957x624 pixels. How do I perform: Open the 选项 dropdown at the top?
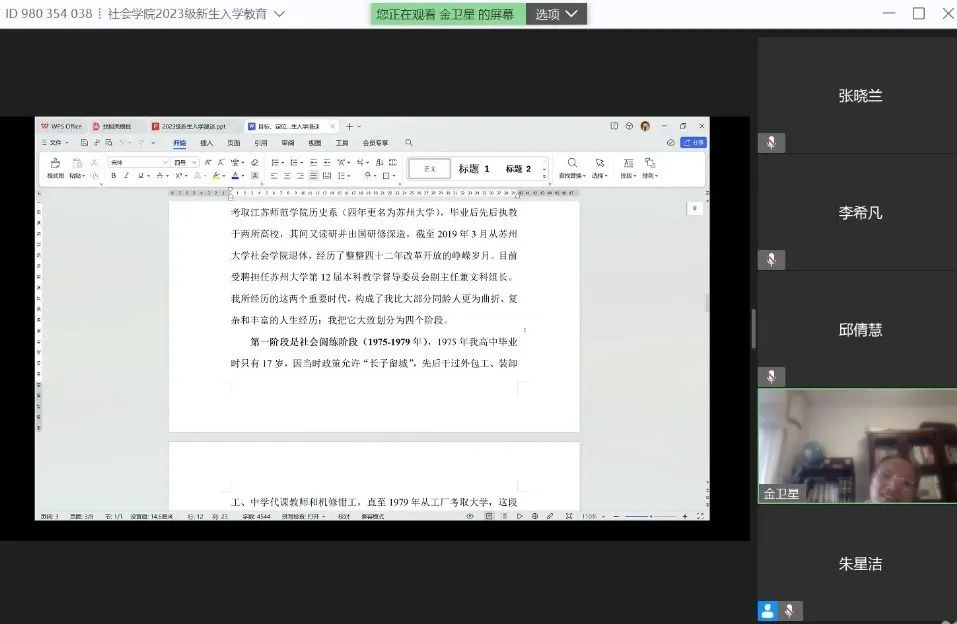point(558,14)
